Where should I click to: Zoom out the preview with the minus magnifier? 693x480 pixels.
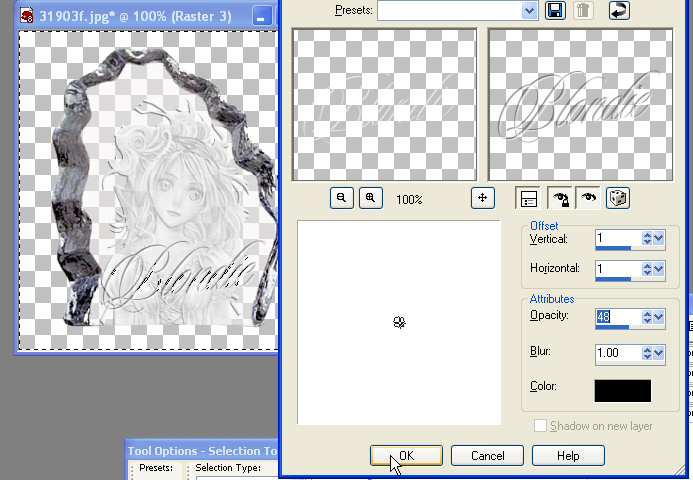342,198
